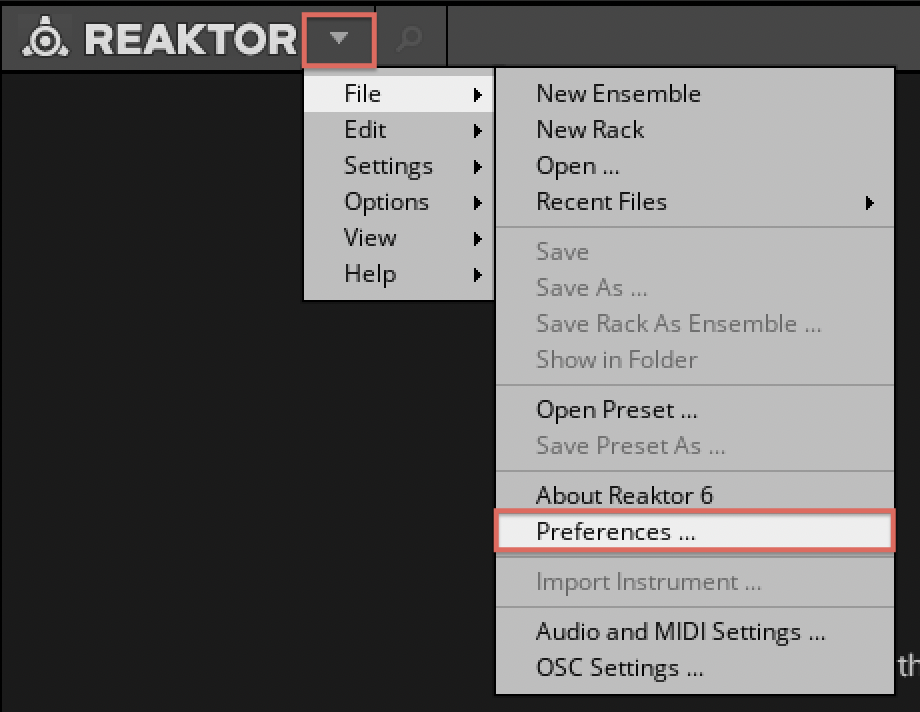
Task: Click the magnifier search icon
Action: pos(409,39)
